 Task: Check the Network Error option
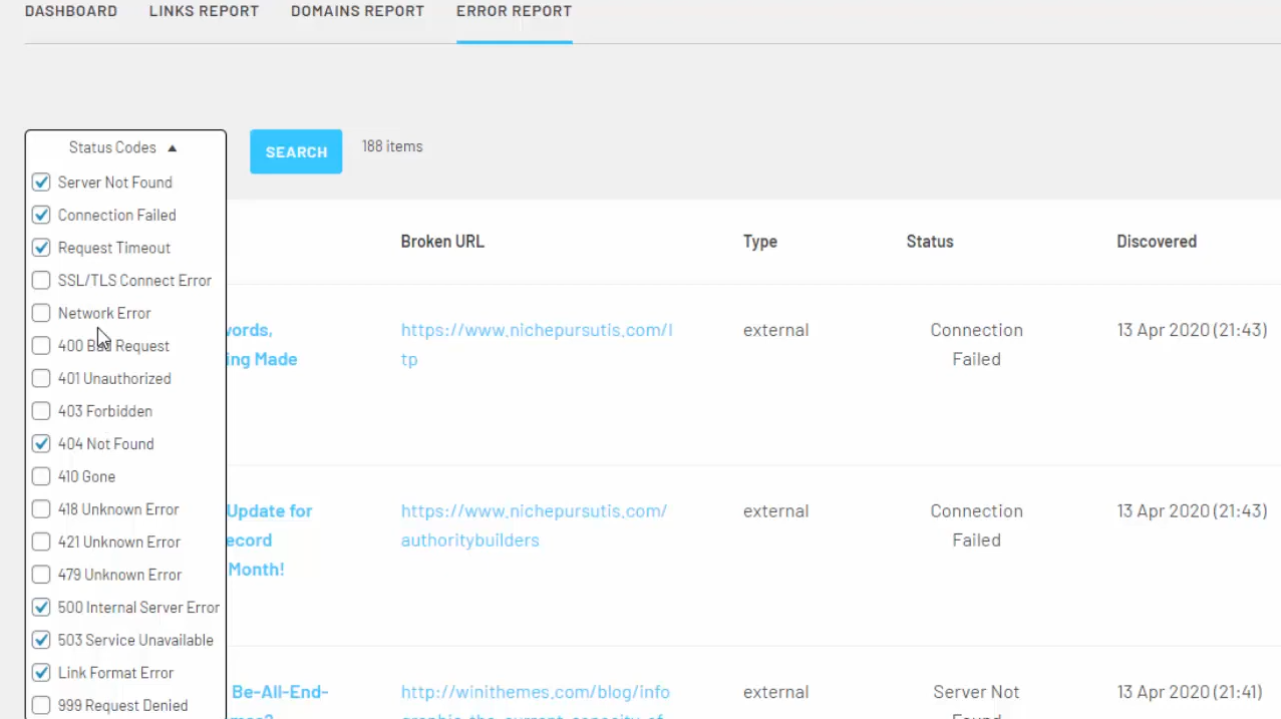tap(41, 313)
